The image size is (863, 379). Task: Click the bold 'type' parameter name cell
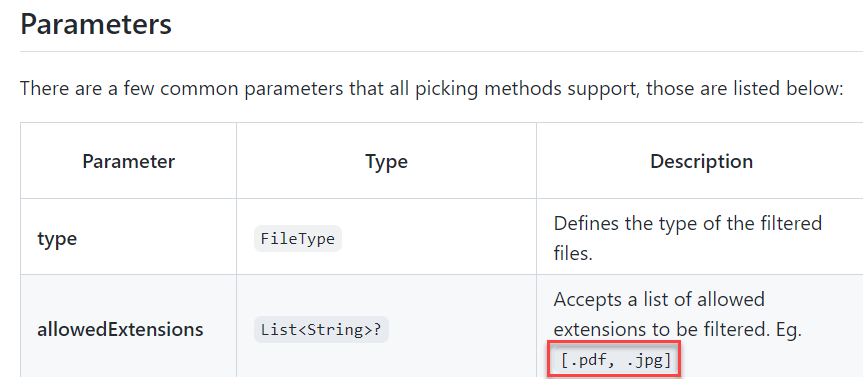click(57, 239)
